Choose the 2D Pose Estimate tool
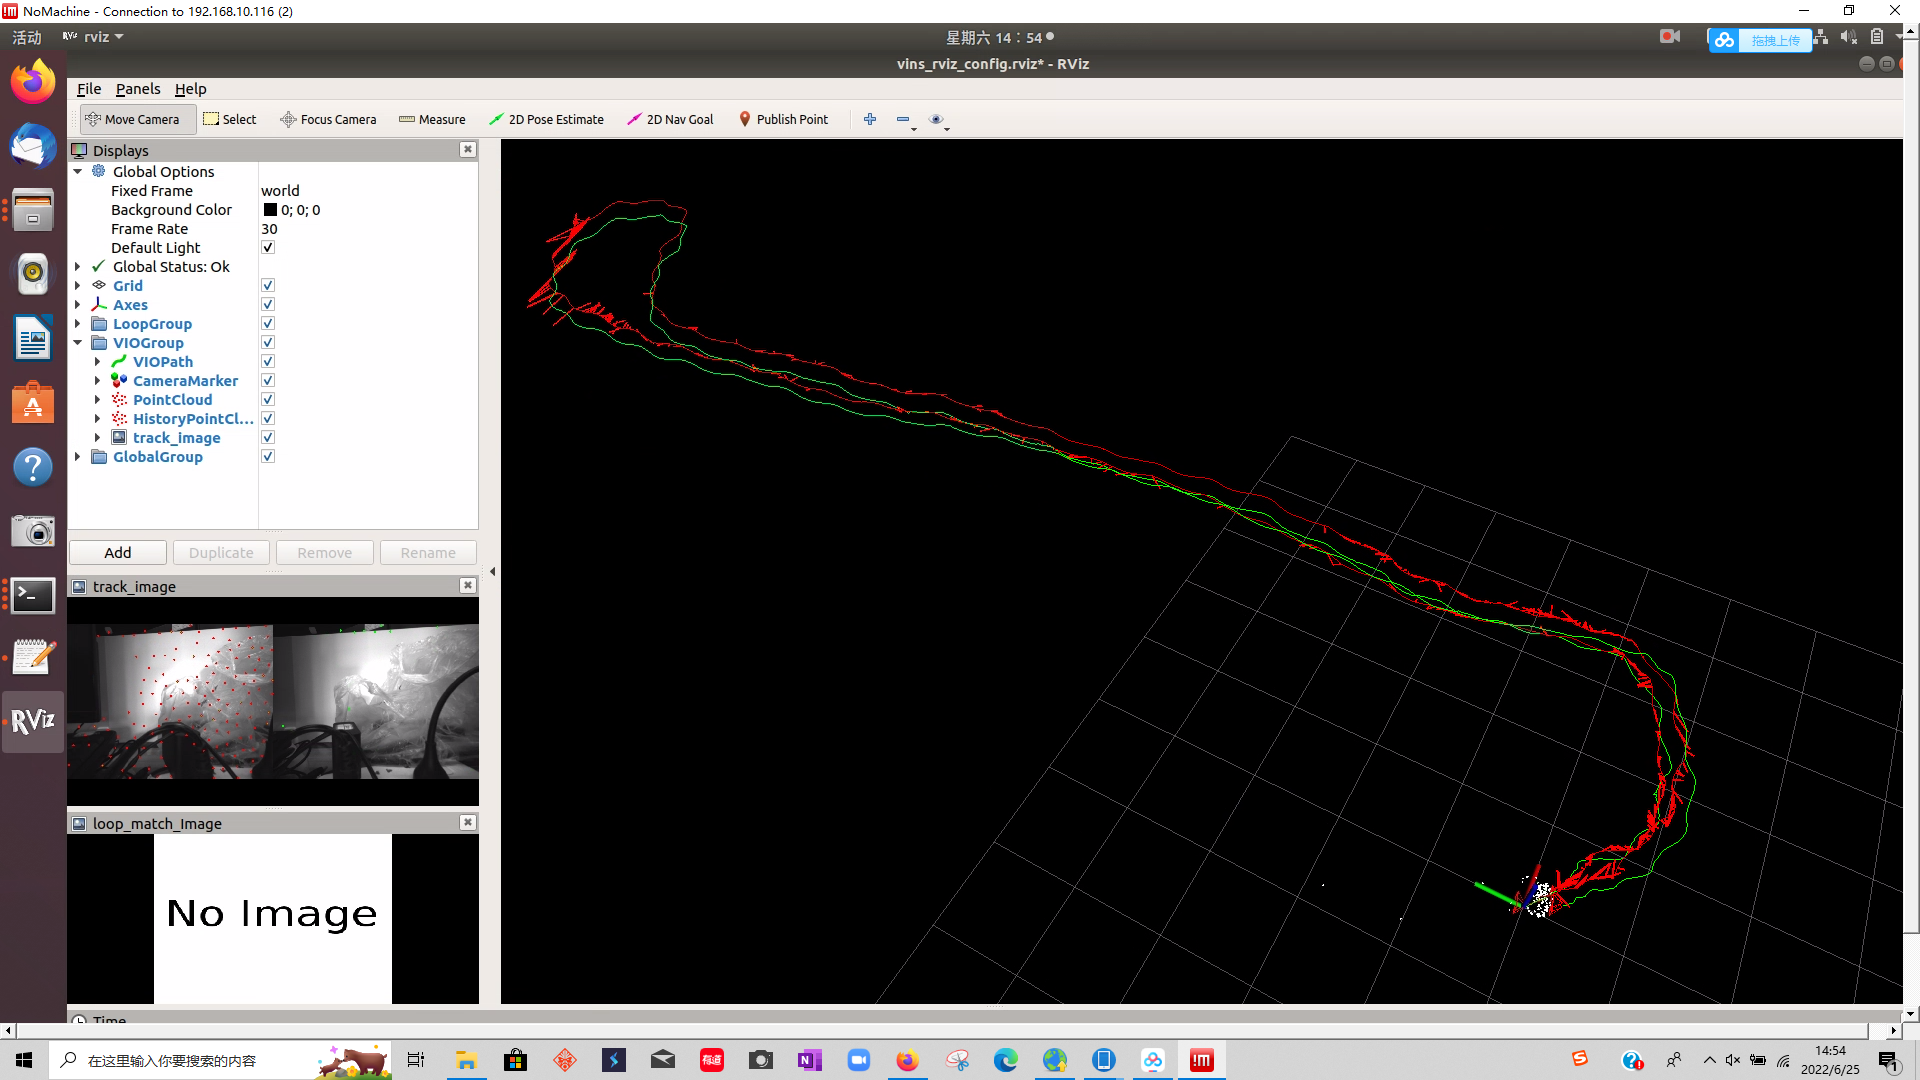 click(546, 119)
